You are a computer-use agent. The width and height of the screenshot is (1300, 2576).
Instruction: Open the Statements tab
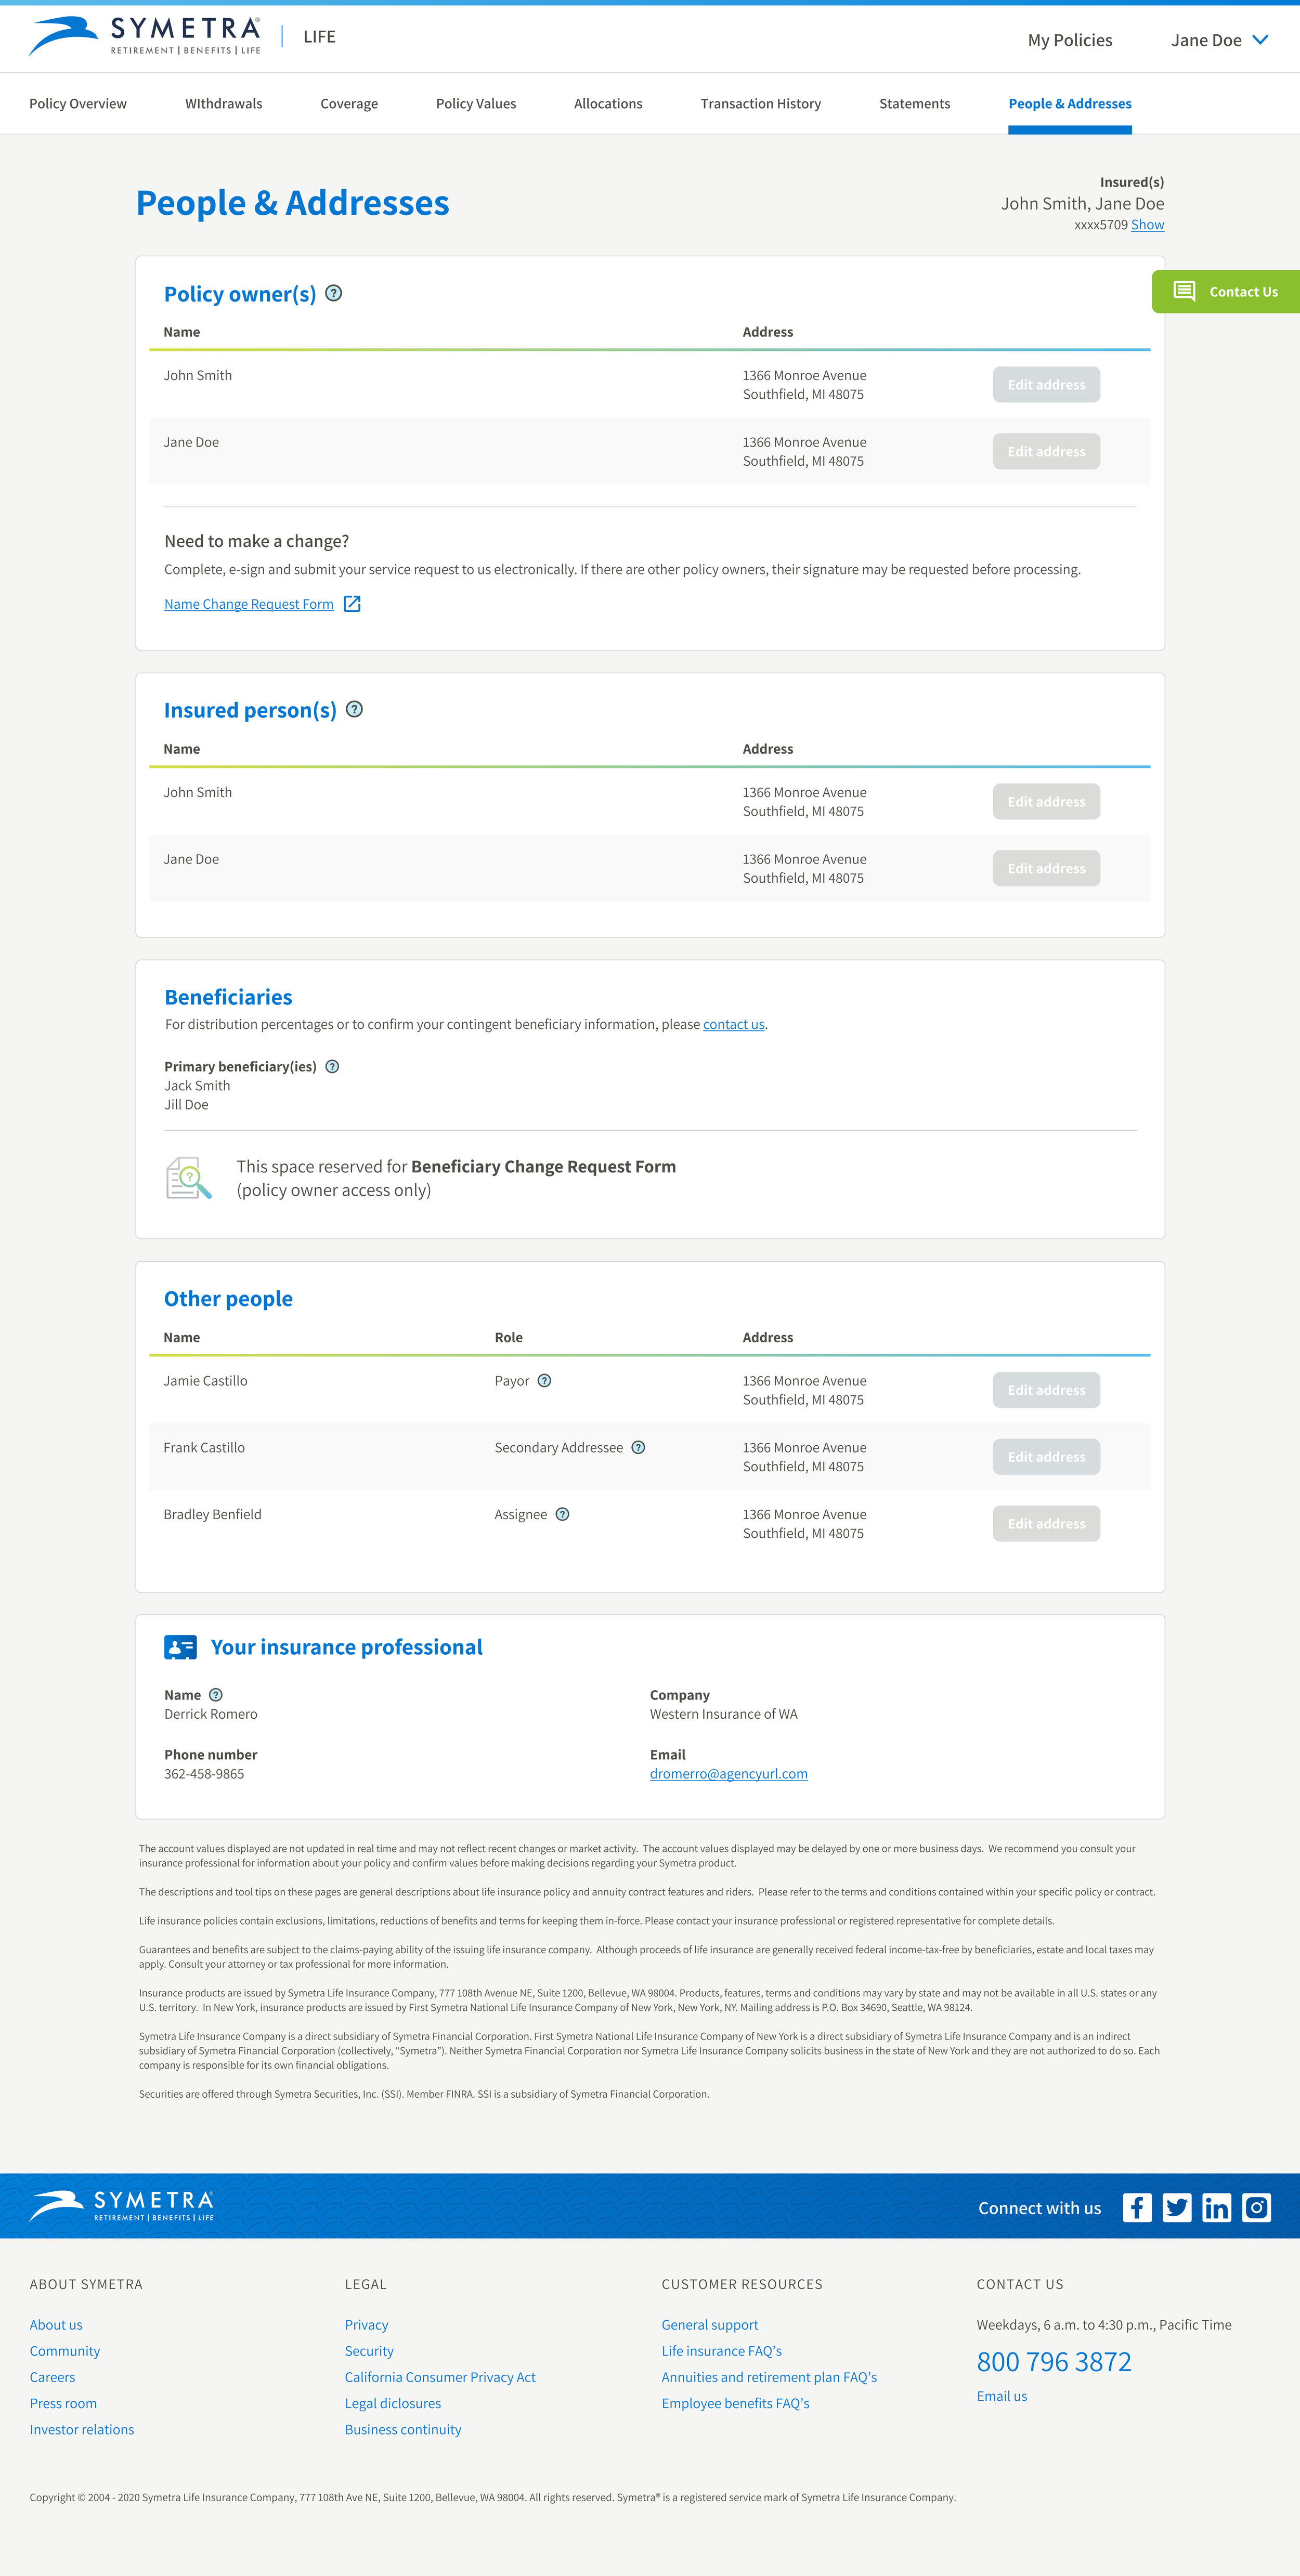click(914, 103)
